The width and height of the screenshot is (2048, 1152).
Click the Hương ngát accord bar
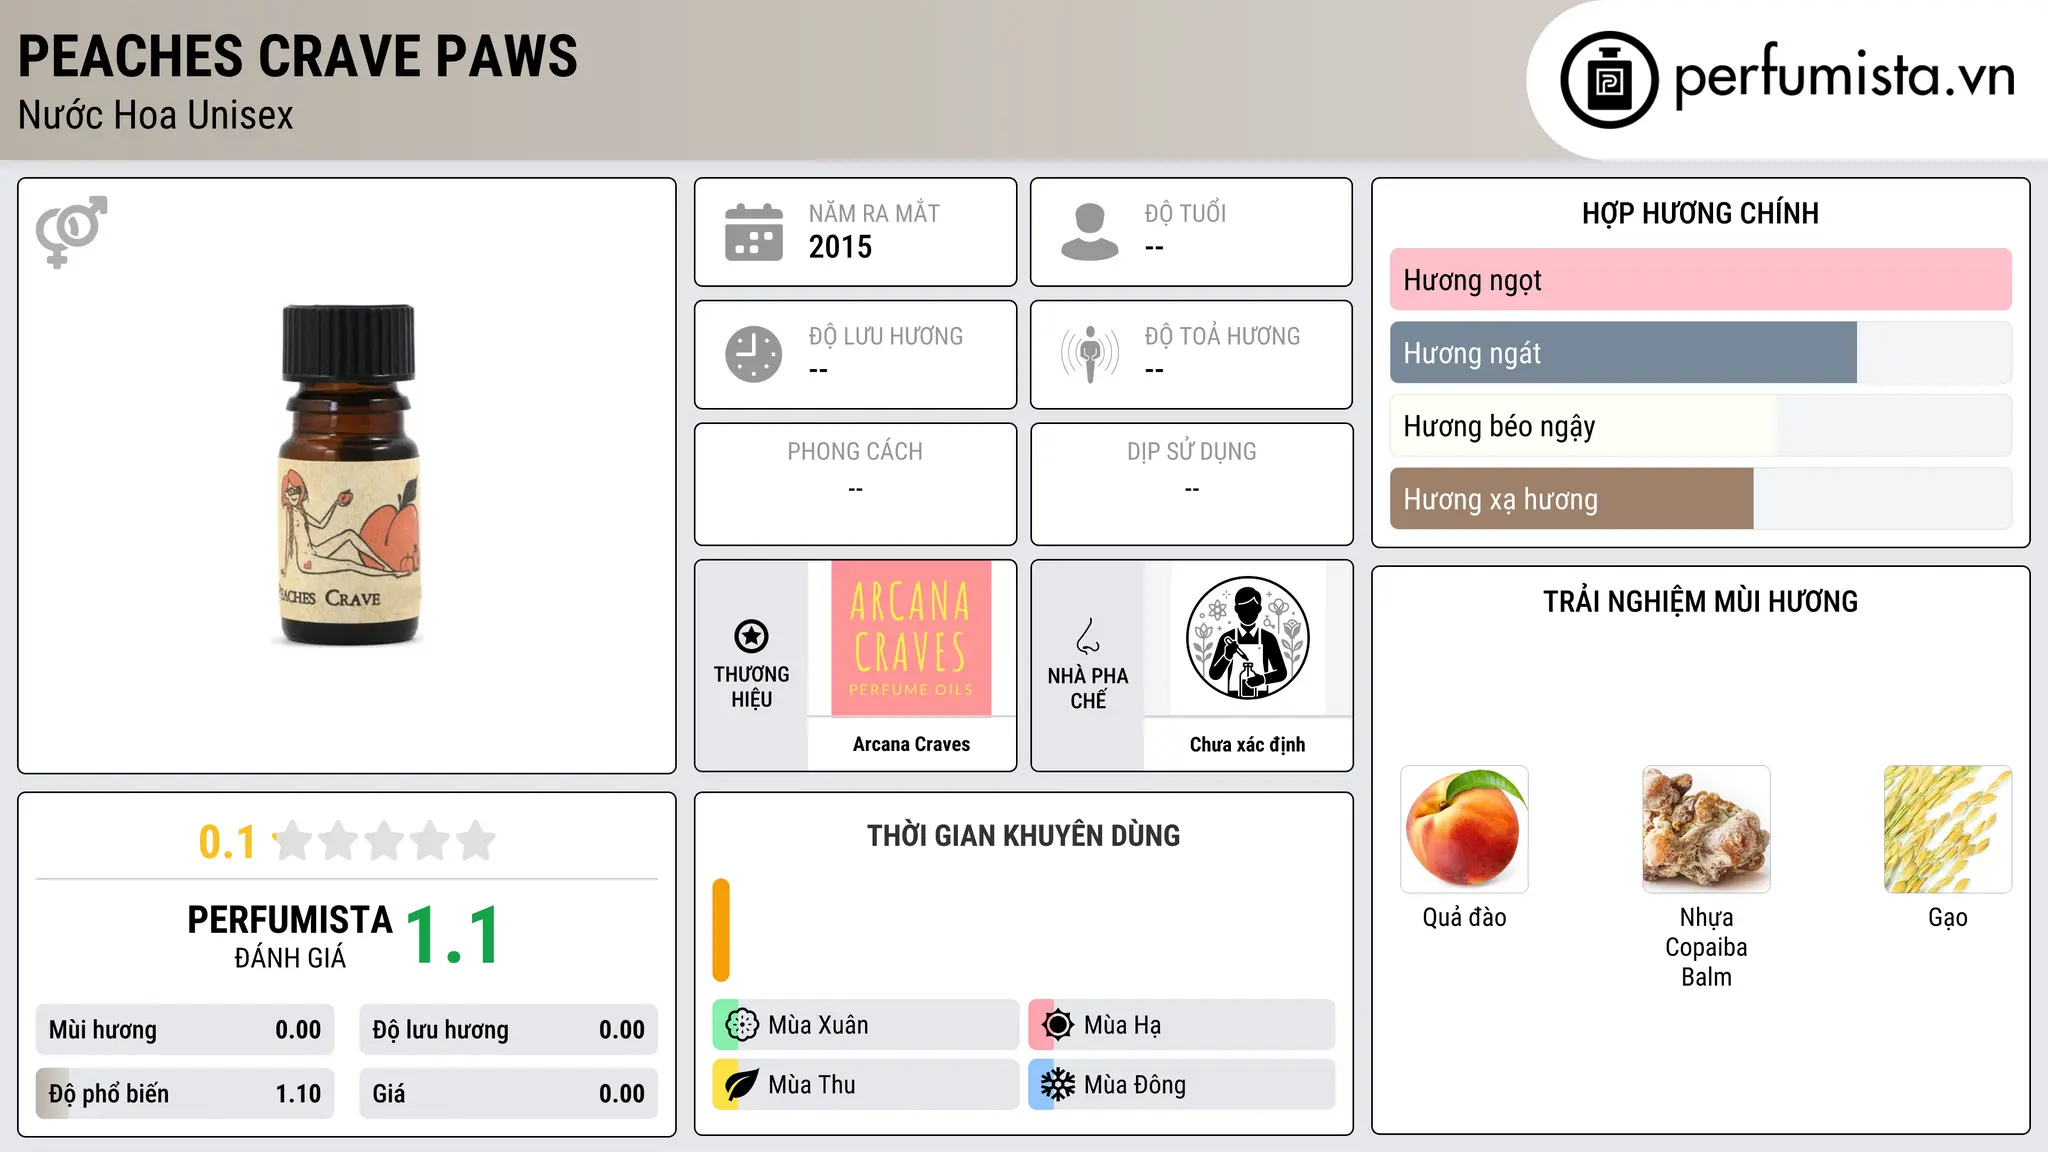point(1700,353)
